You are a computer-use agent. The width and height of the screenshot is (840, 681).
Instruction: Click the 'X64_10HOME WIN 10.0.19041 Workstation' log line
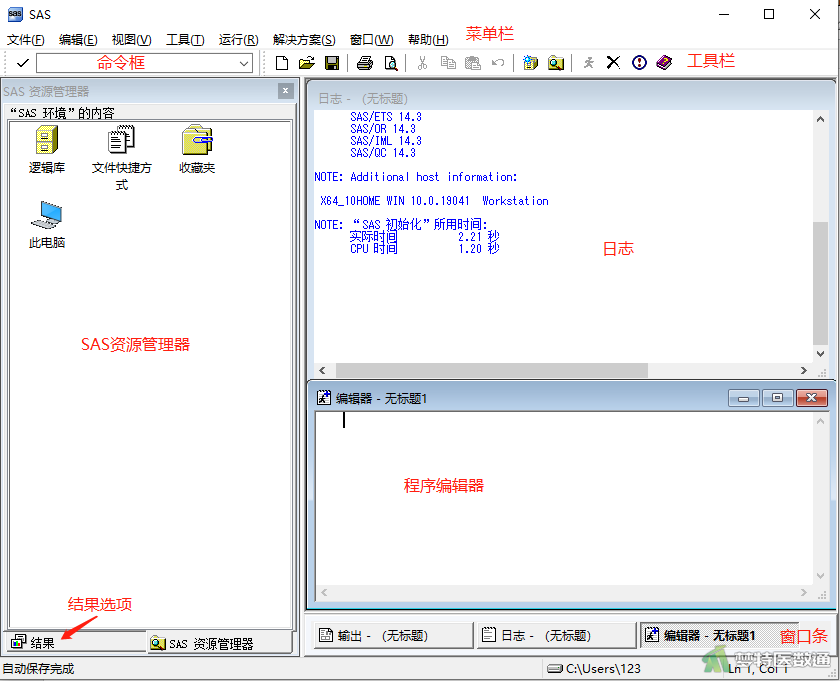434,201
